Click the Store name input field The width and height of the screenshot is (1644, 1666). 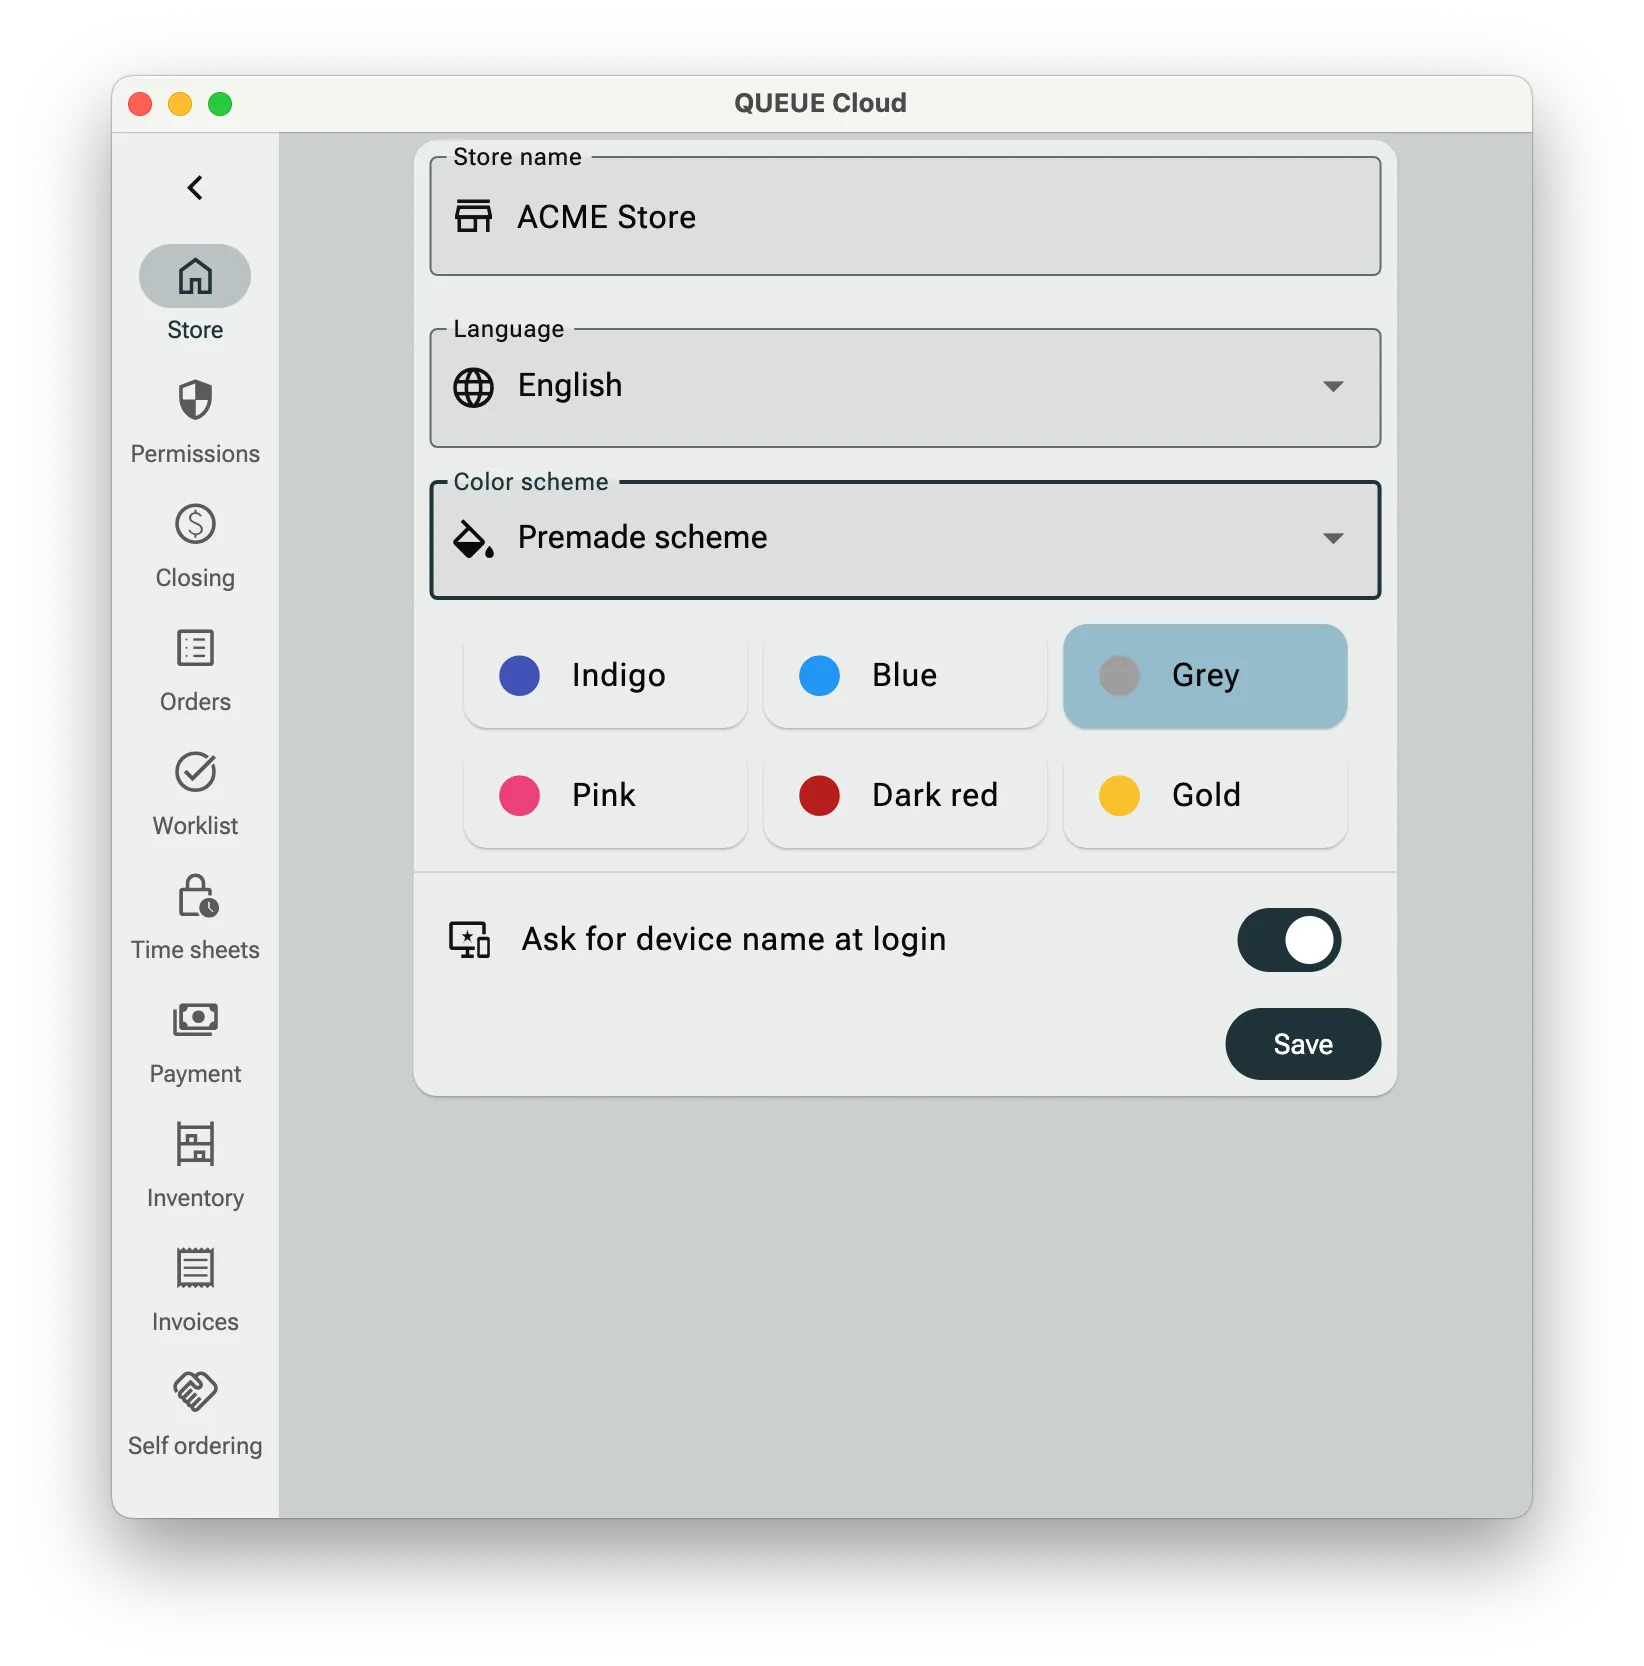point(904,218)
